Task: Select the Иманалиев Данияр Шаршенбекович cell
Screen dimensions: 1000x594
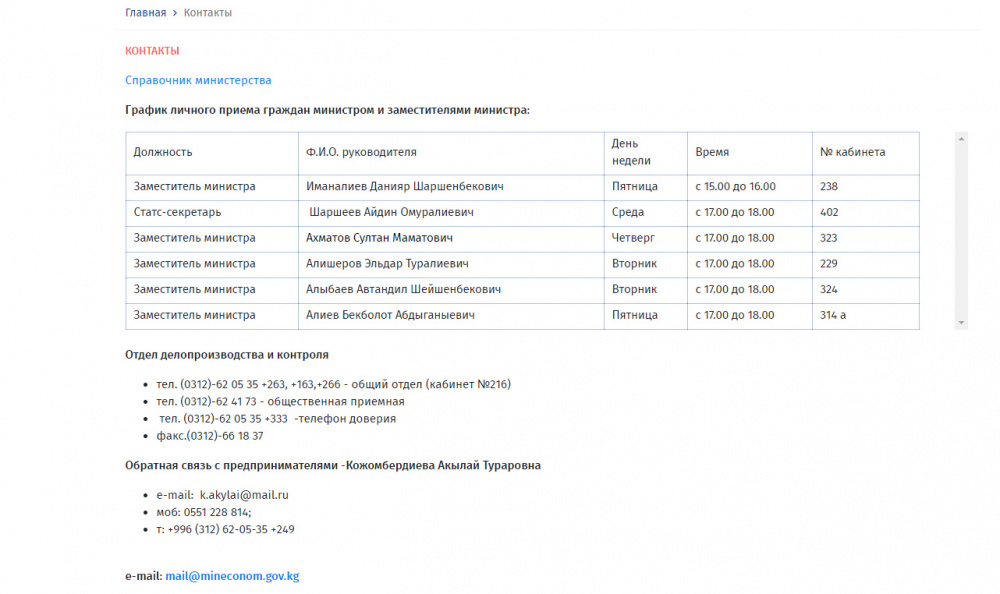Action: [x=404, y=187]
